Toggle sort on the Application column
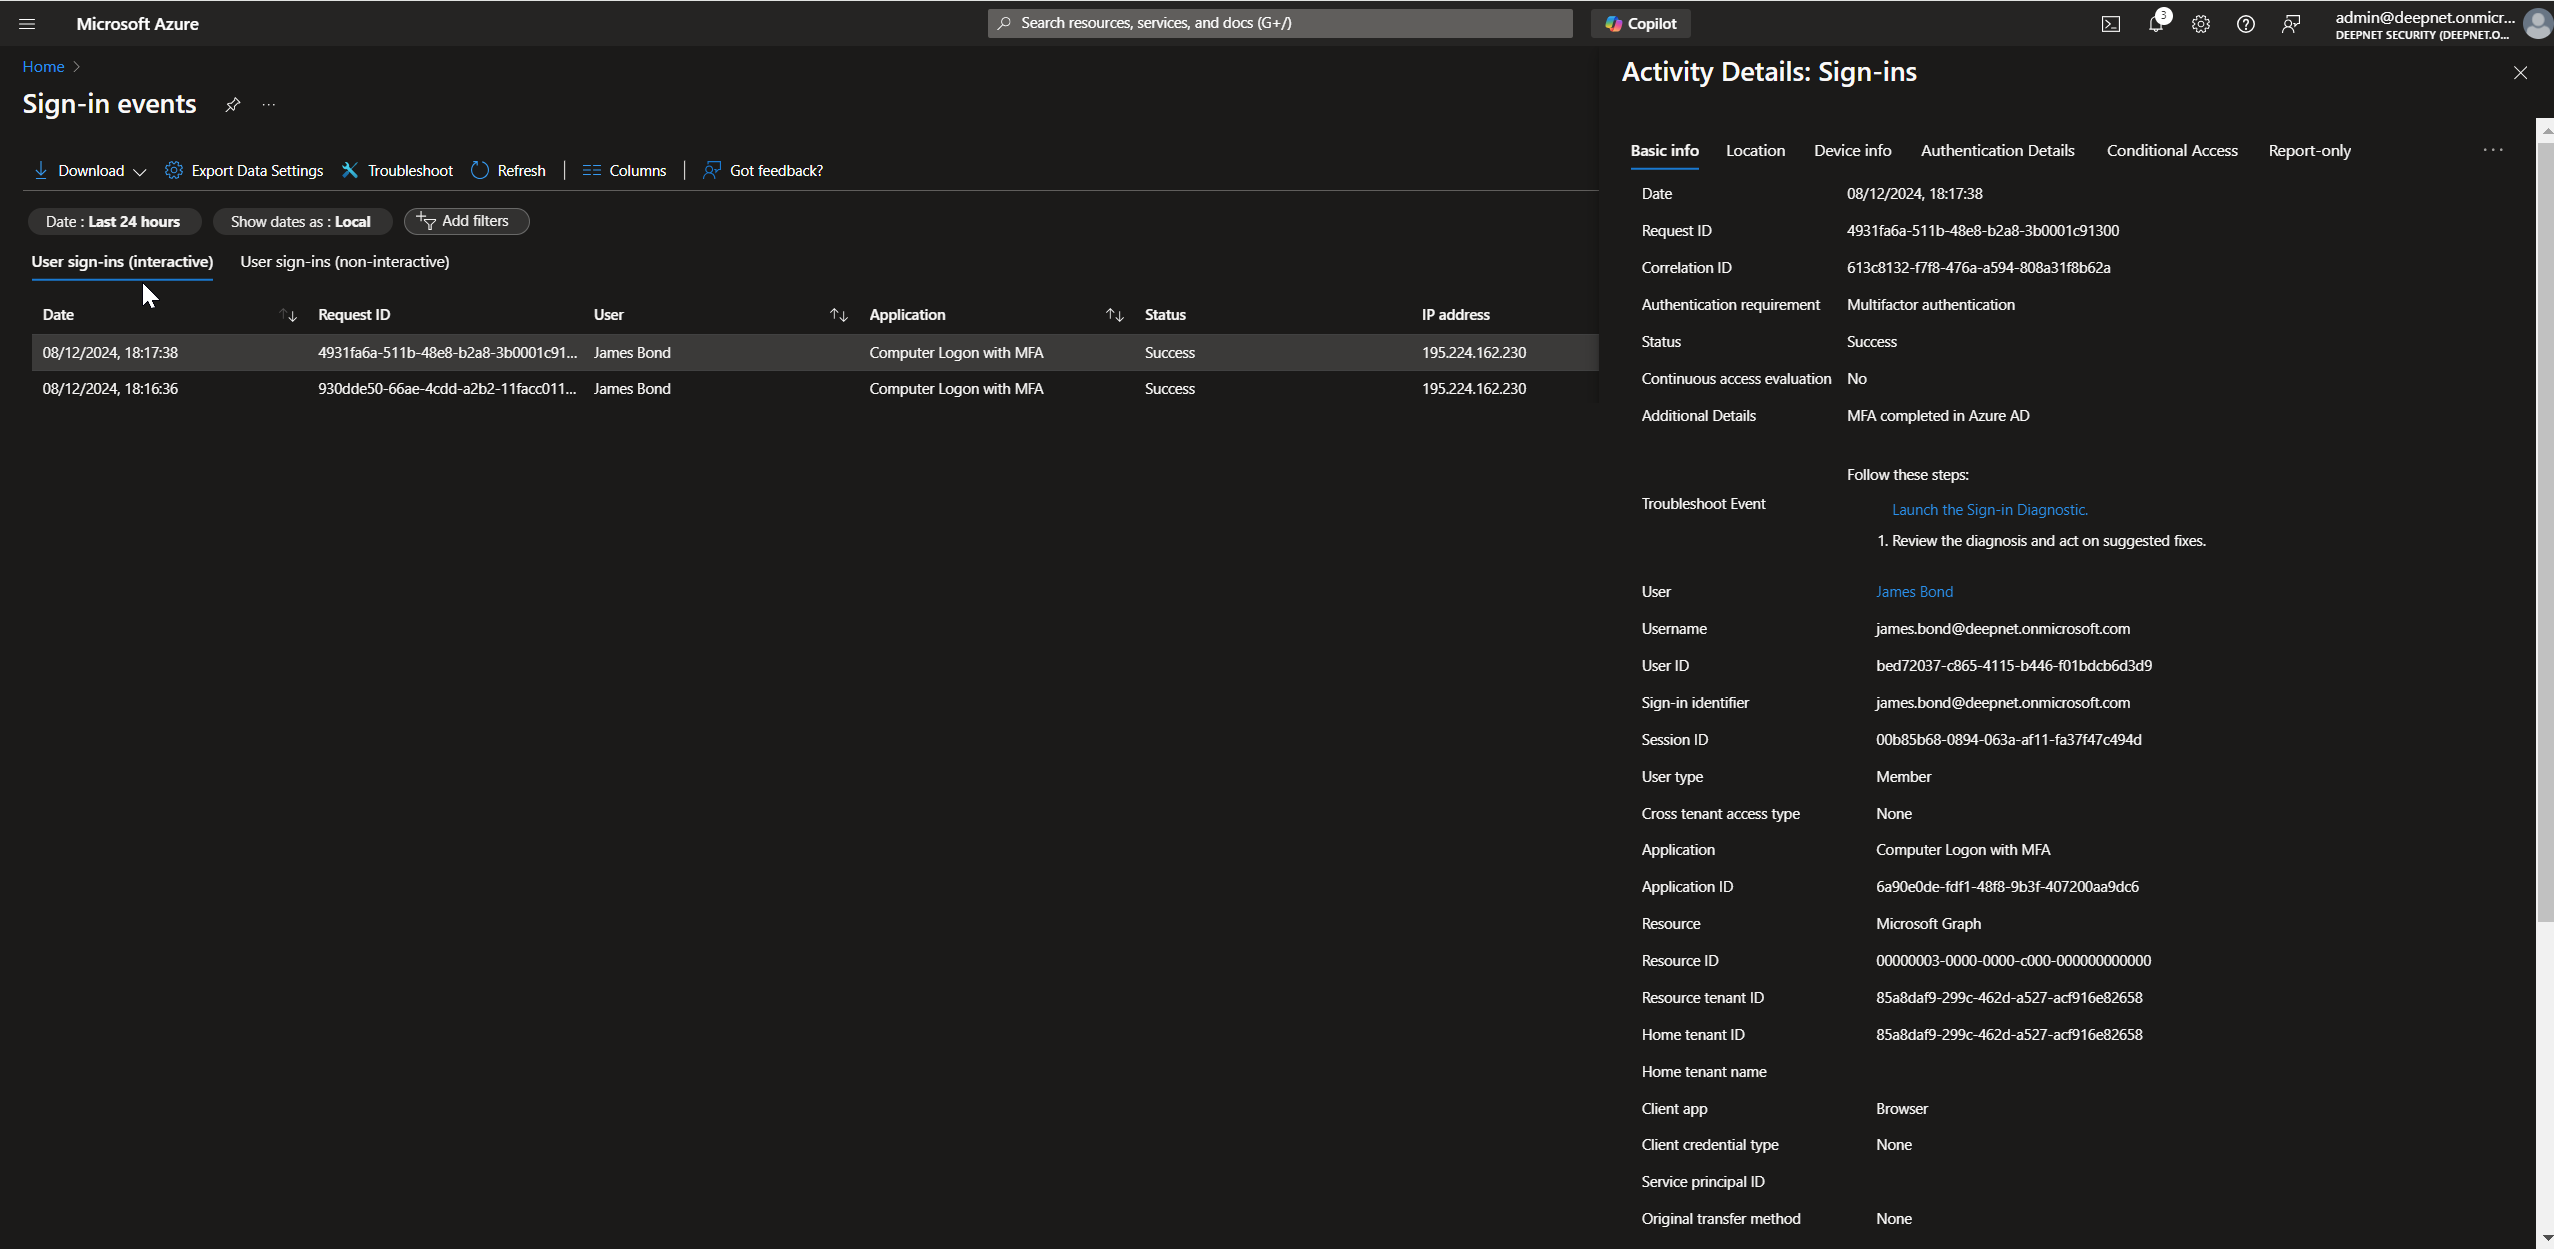This screenshot has height=1249, width=2554. click(1114, 315)
